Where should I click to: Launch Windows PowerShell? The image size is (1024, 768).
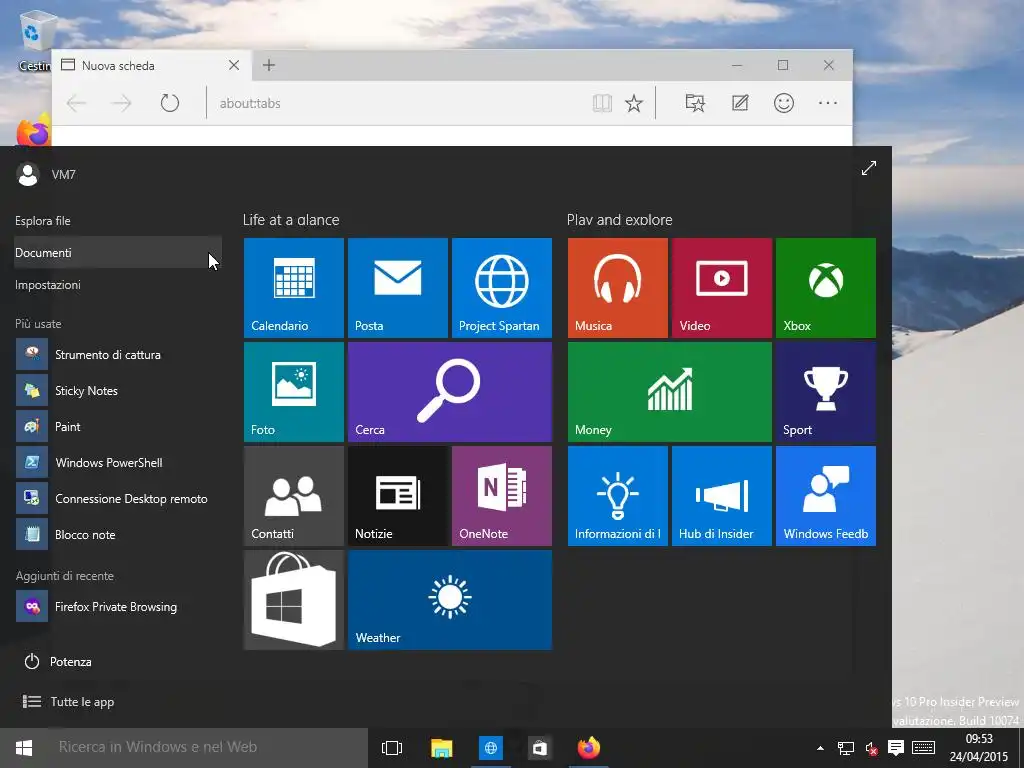point(118,462)
